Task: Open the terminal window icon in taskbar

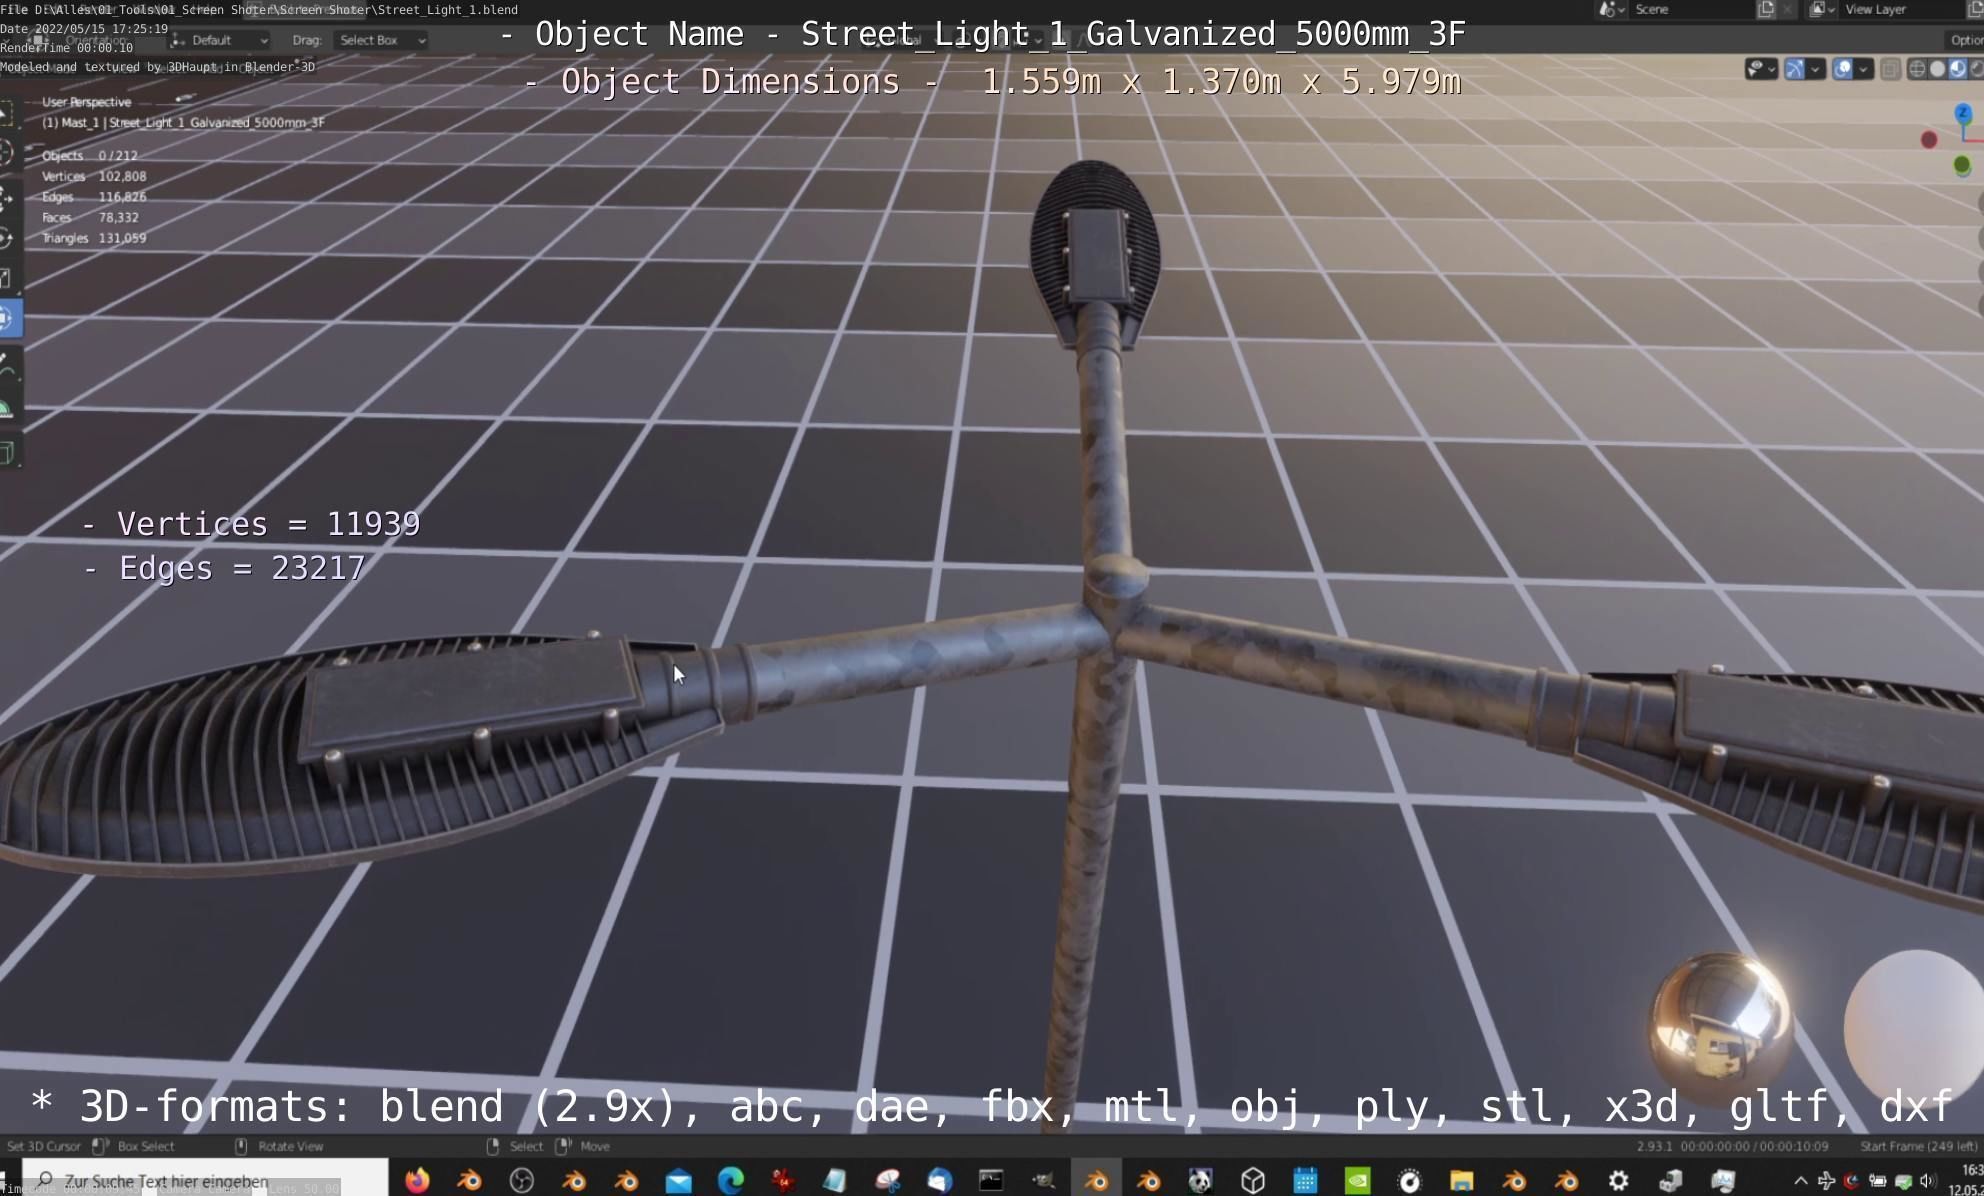Action: coord(991,1180)
